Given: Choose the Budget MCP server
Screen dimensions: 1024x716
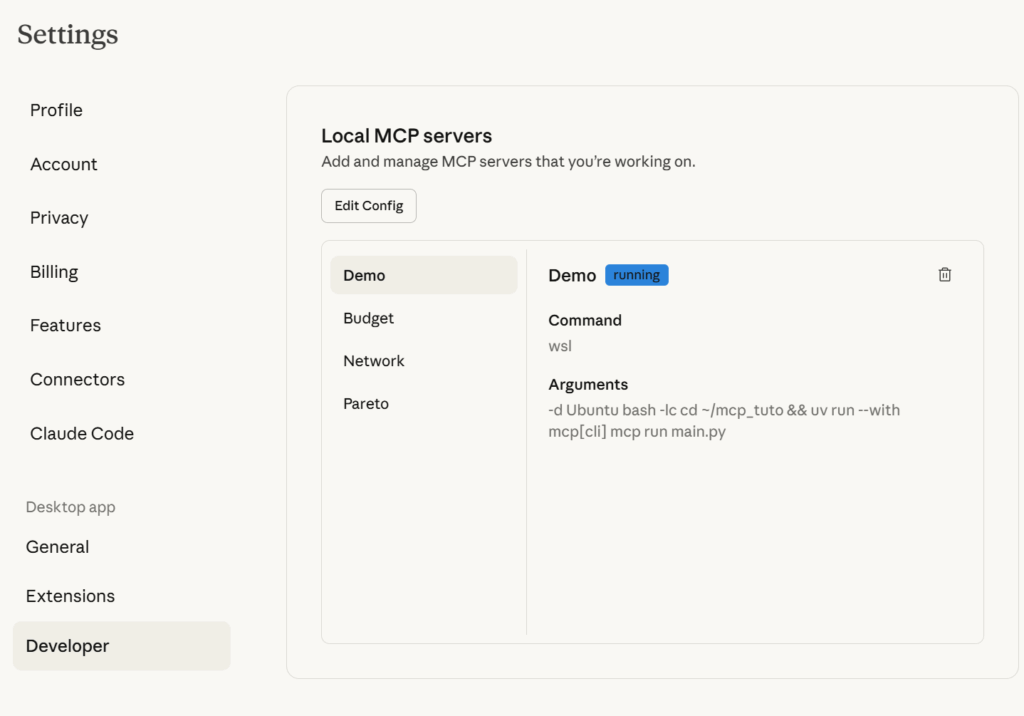Looking at the screenshot, I should click(369, 318).
